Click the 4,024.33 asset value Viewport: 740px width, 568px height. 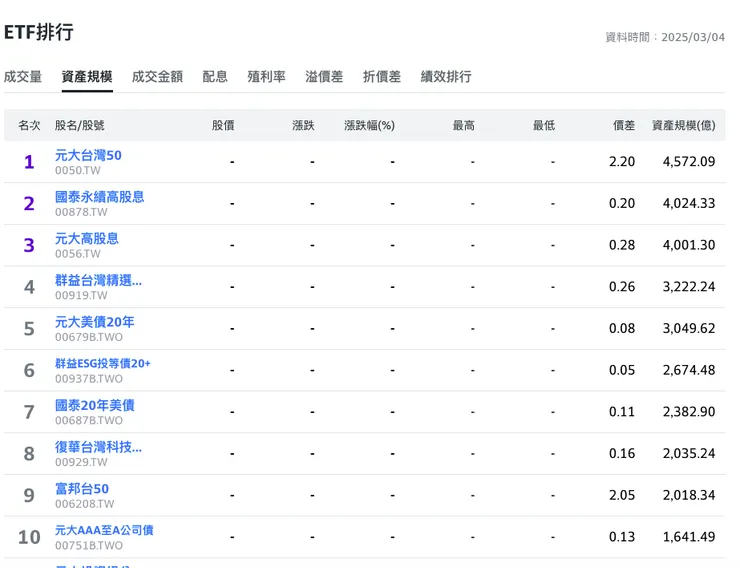coord(689,203)
